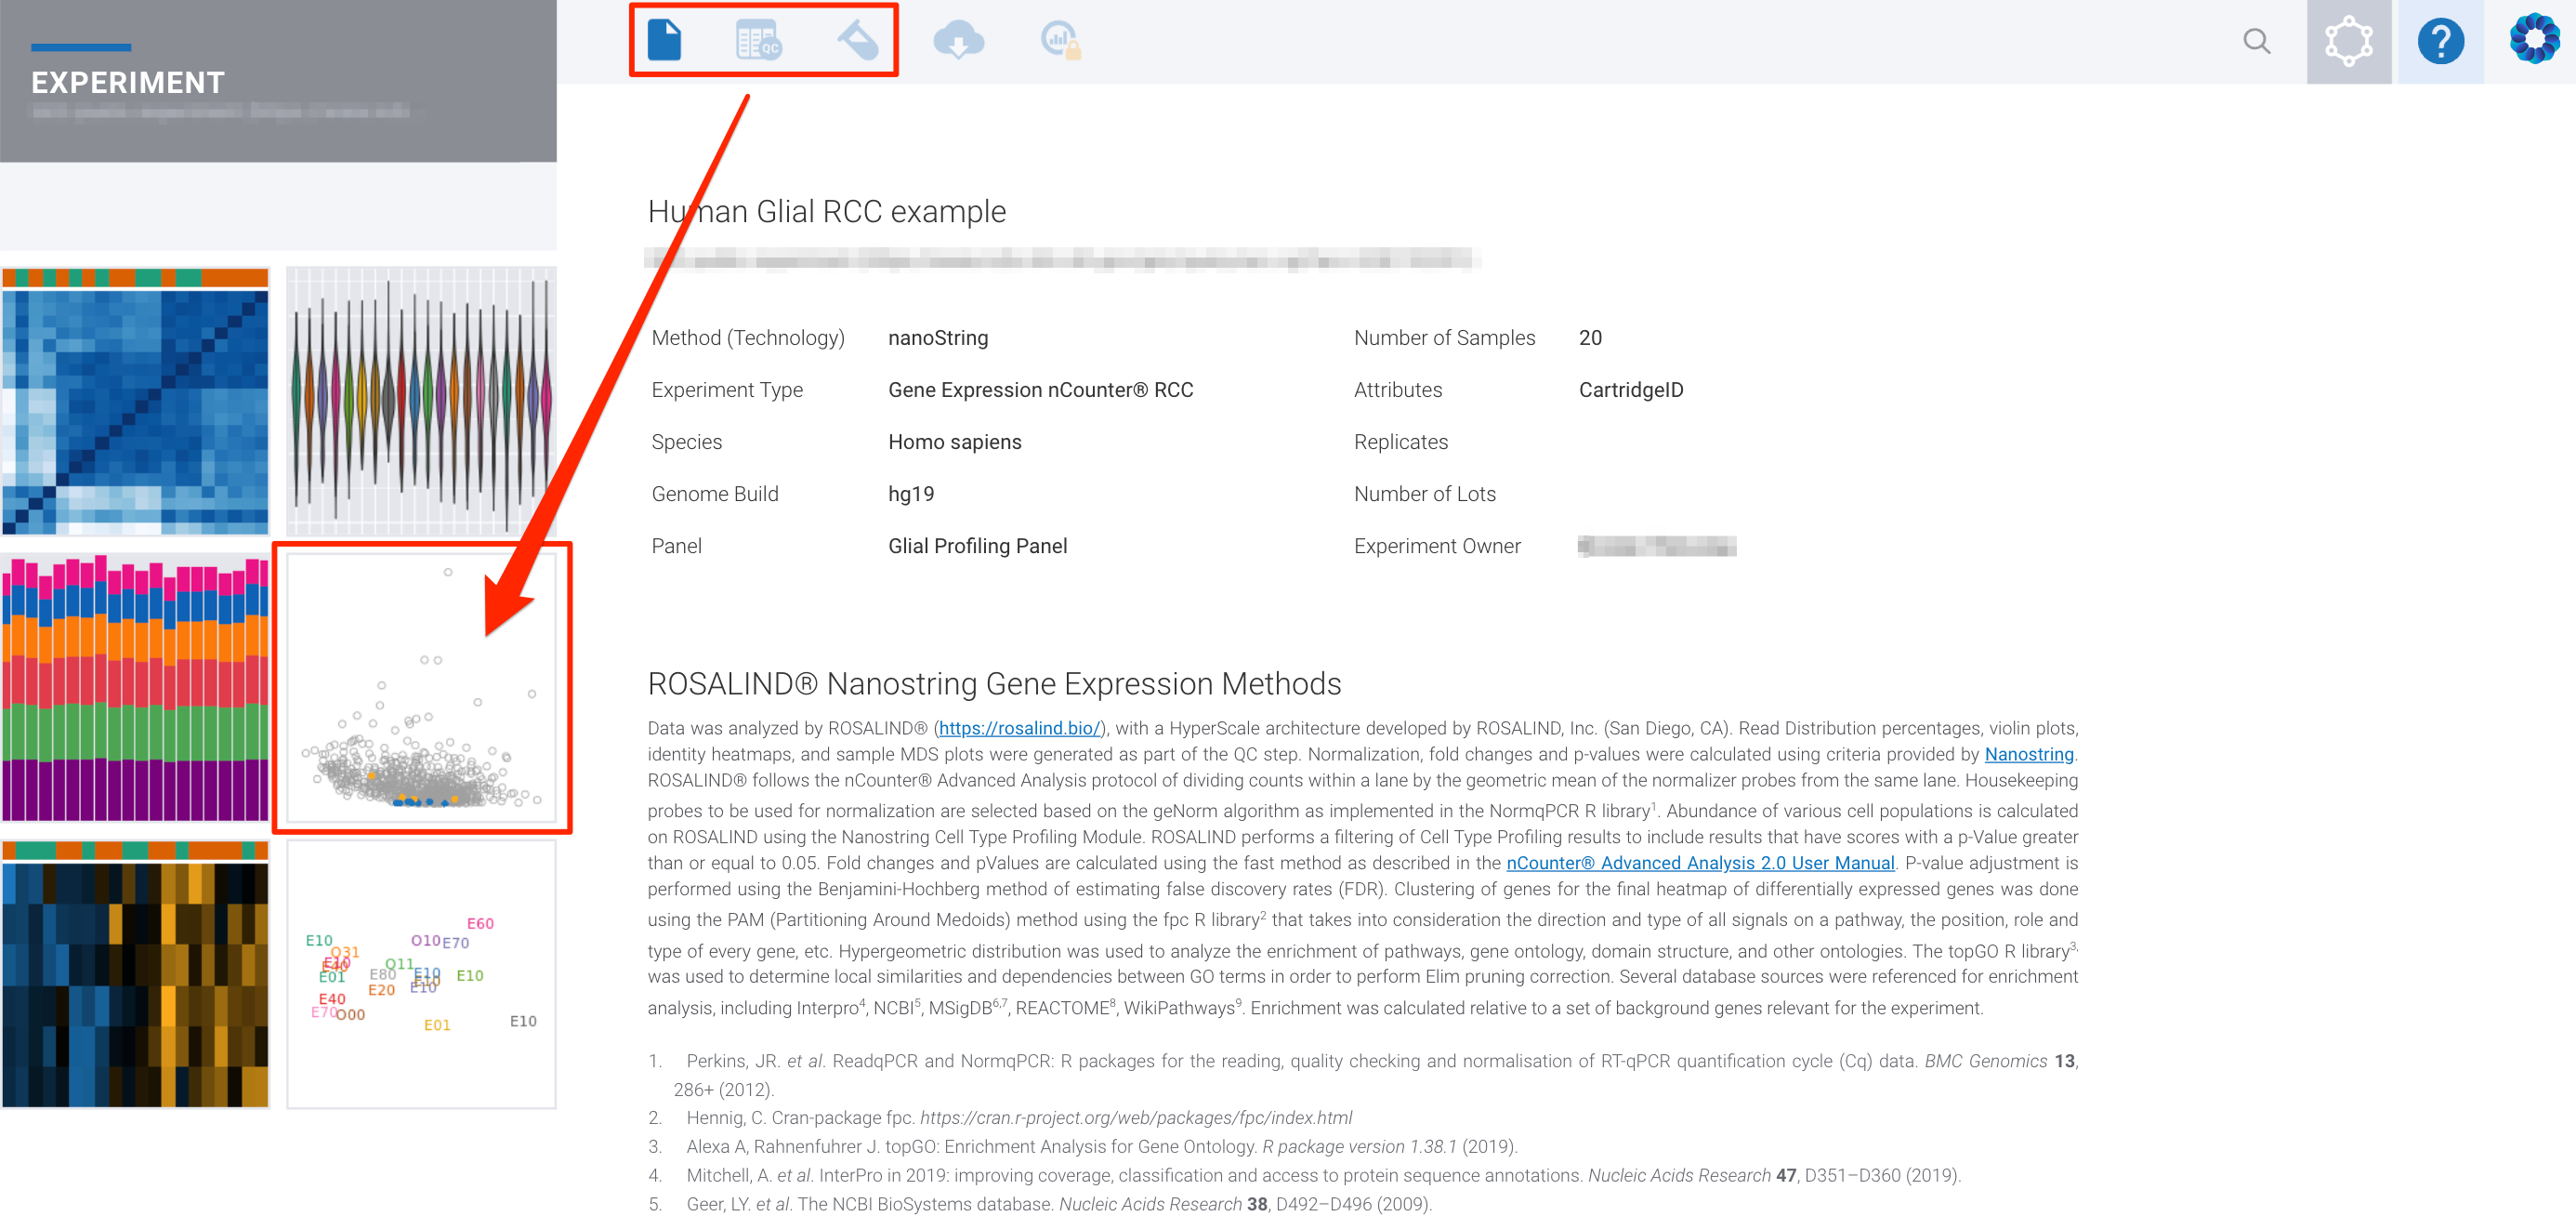Screen dimensions: 2576x1216
Task: Select the hg19 genome build value
Action: click(x=911, y=494)
